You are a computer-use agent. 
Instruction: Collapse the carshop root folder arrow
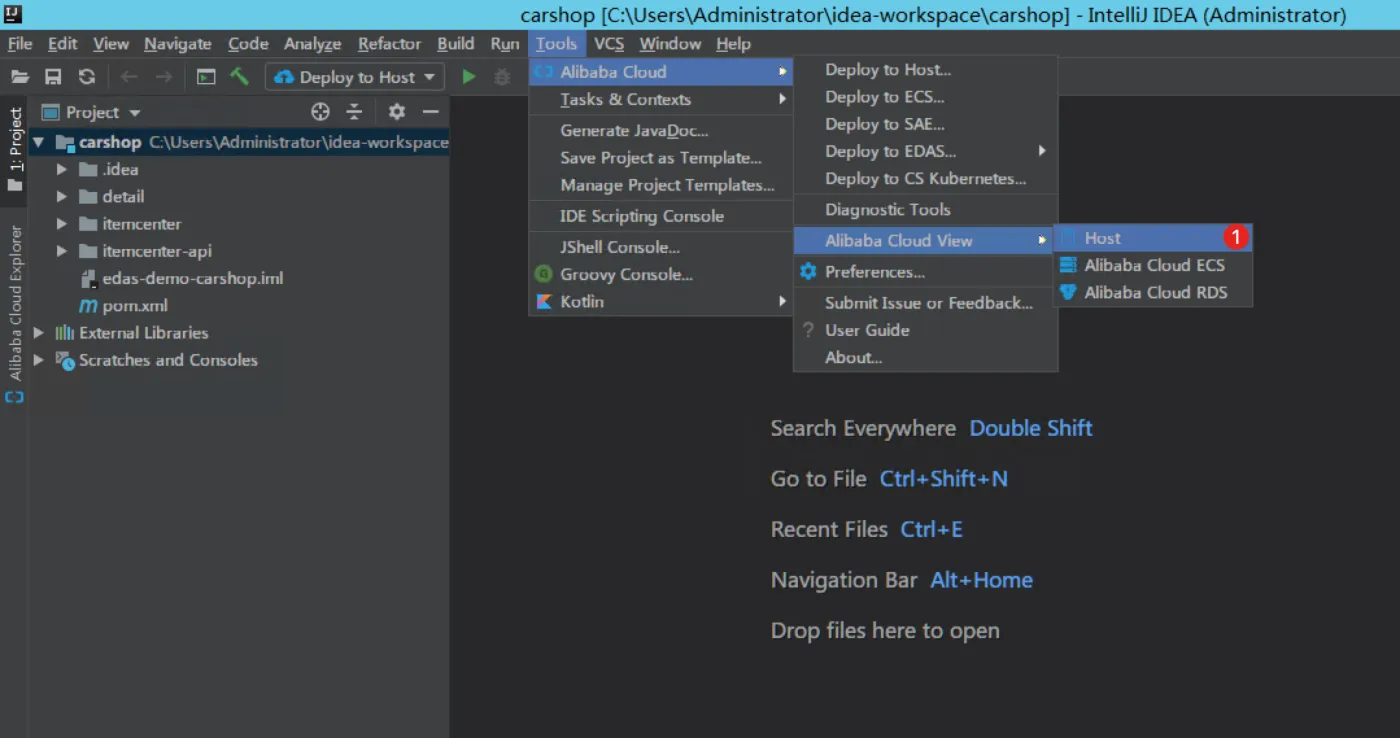click(x=38, y=142)
